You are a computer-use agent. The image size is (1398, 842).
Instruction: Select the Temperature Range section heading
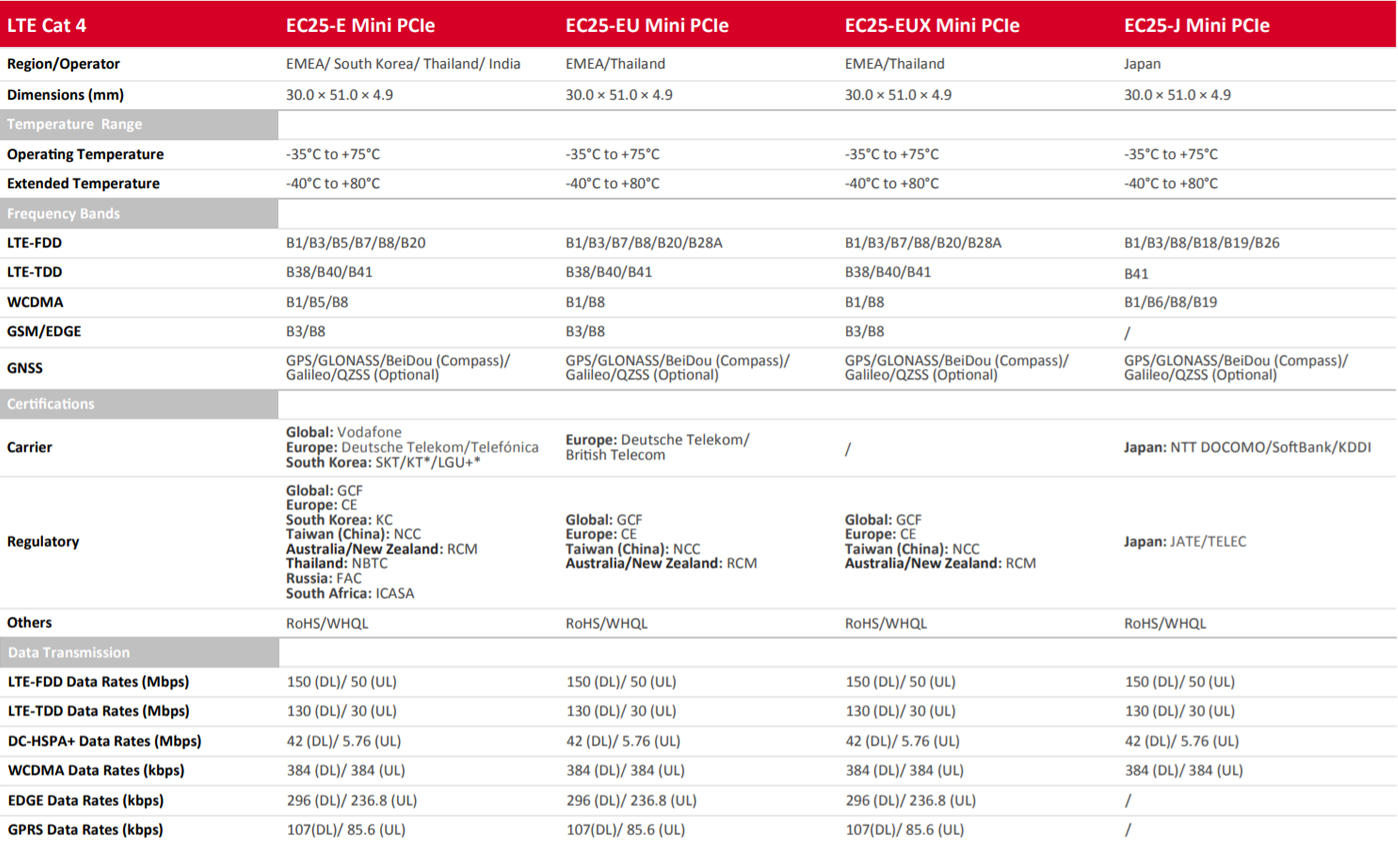pyautogui.click(x=139, y=125)
